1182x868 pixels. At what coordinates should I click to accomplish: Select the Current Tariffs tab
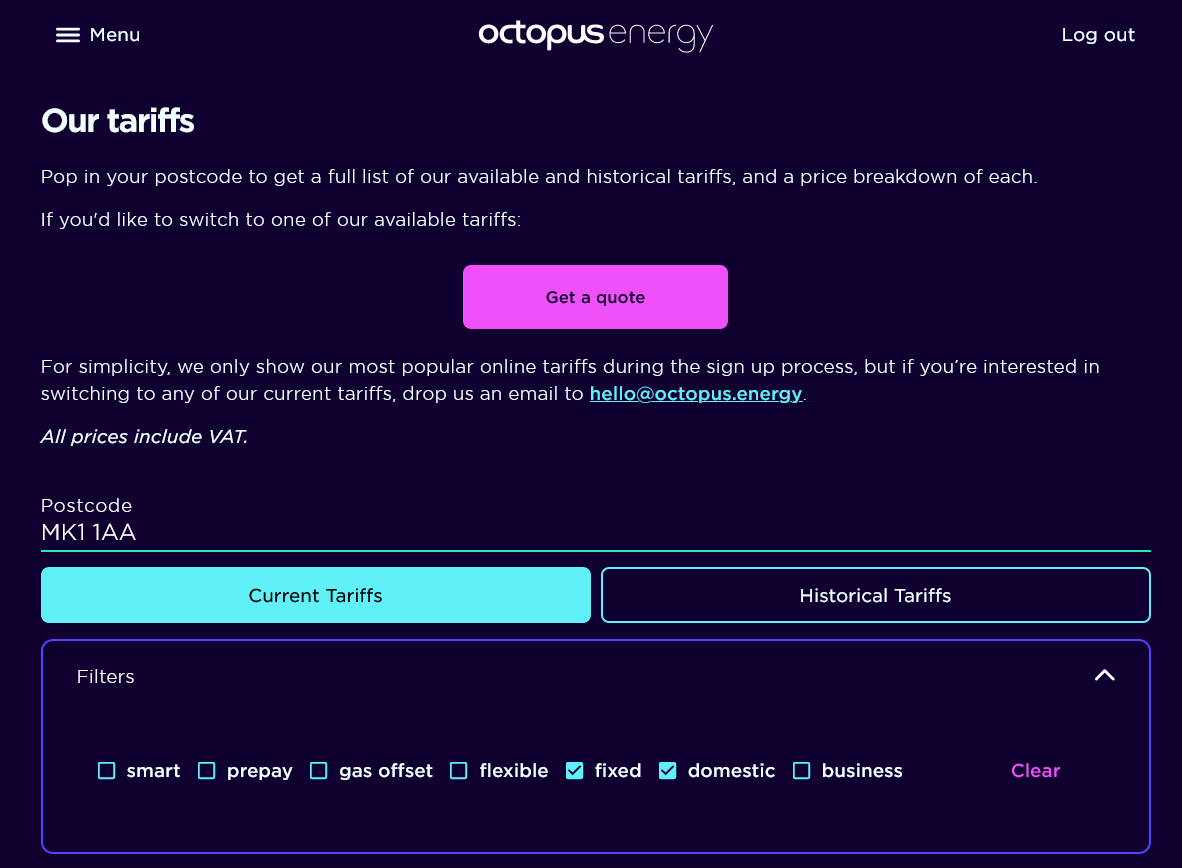pyautogui.click(x=316, y=595)
